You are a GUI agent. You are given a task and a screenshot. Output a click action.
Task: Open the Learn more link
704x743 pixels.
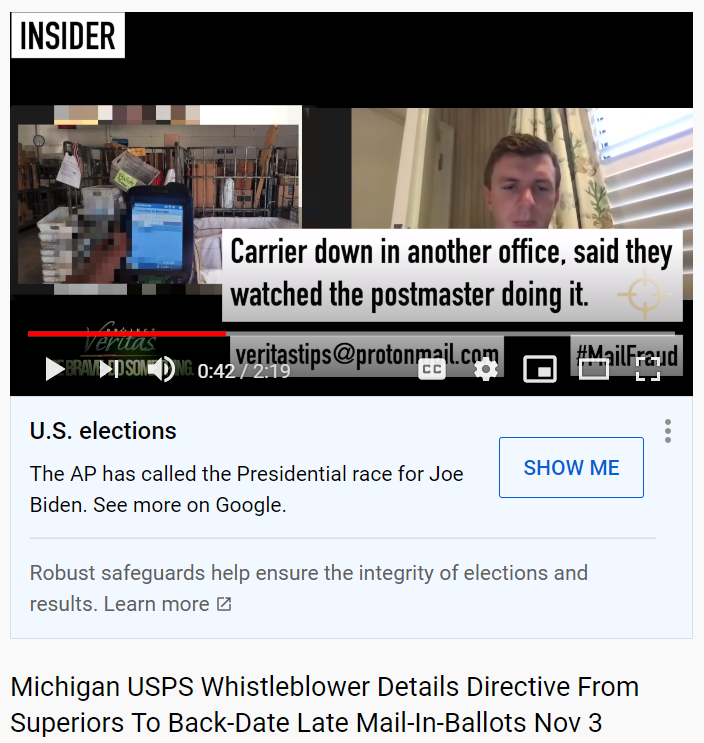156,604
